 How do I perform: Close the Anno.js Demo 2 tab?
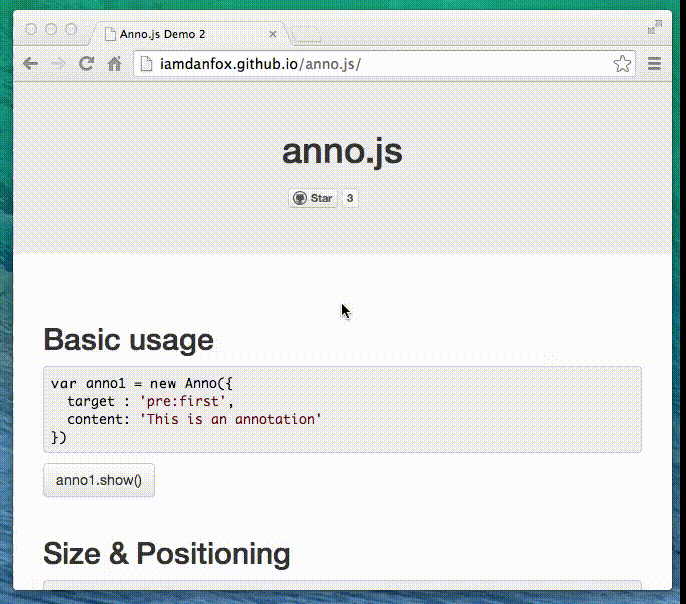pos(273,34)
